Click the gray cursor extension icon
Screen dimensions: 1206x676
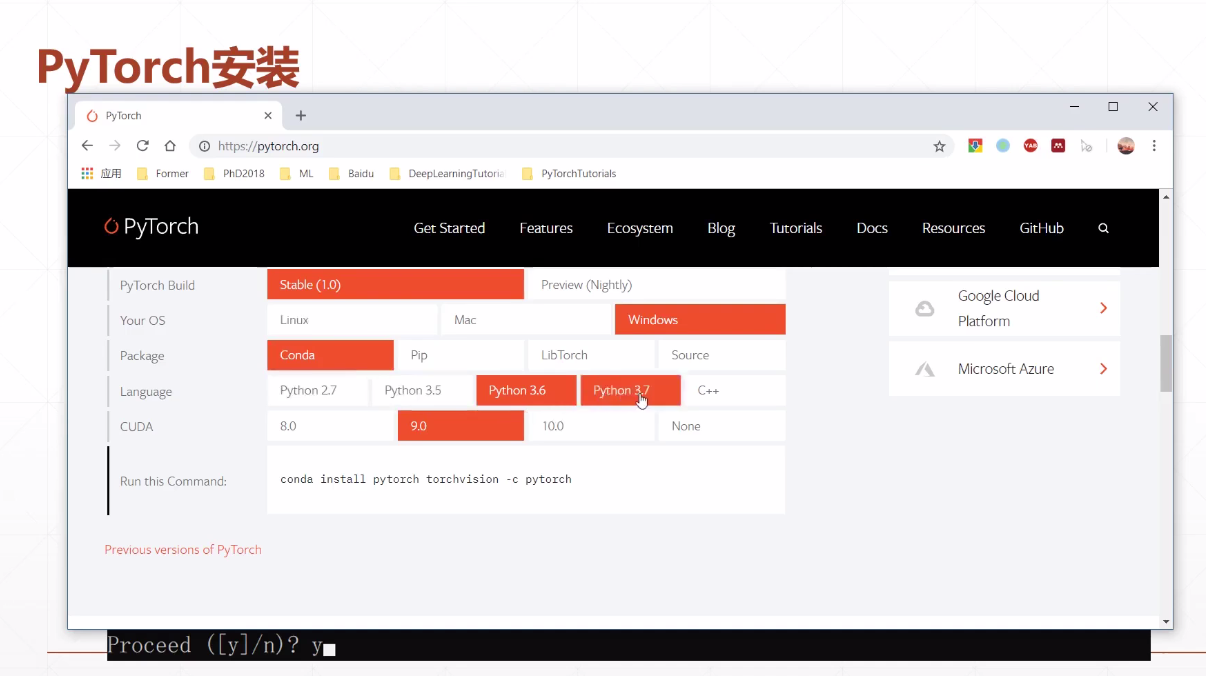pyautogui.click(x=1086, y=146)
